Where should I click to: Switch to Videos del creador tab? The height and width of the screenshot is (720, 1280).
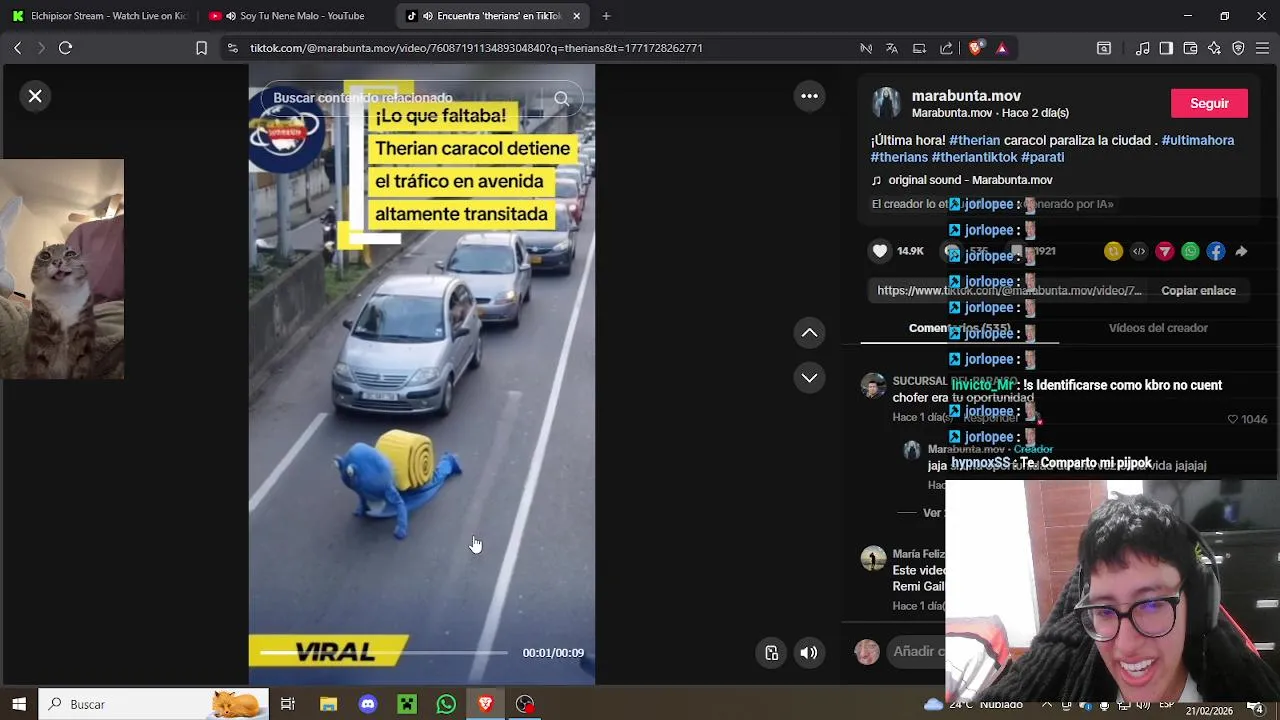point(1158,328)
